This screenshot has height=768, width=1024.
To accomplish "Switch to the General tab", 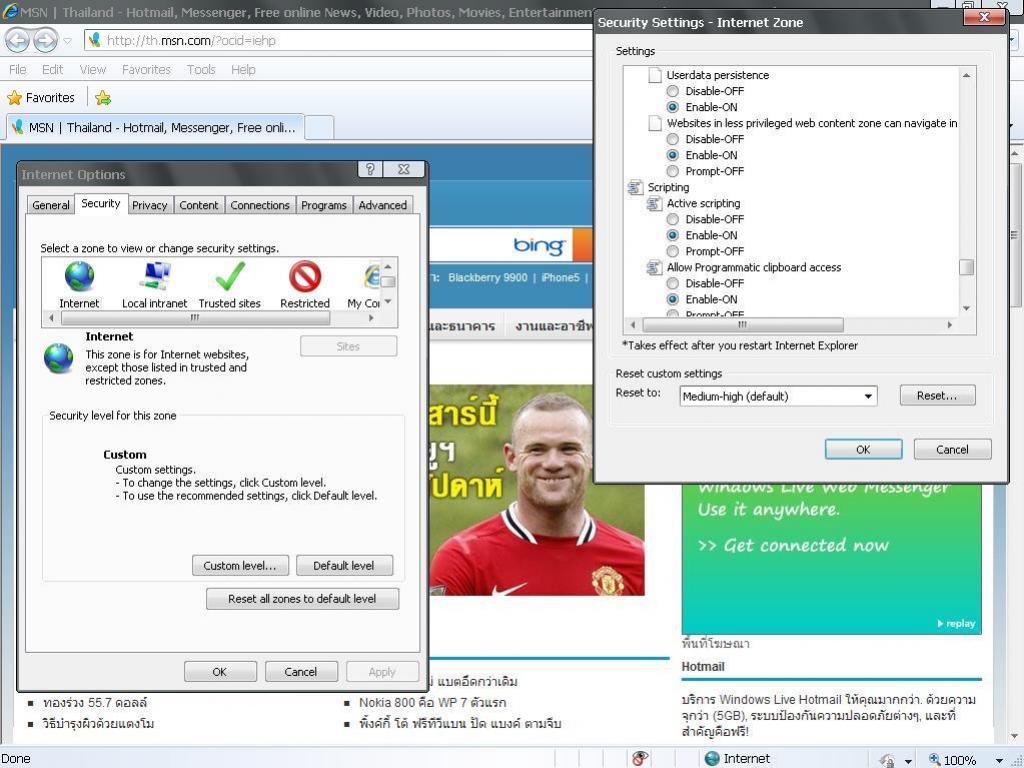I will pyautogui.click(x=51, y=205).
